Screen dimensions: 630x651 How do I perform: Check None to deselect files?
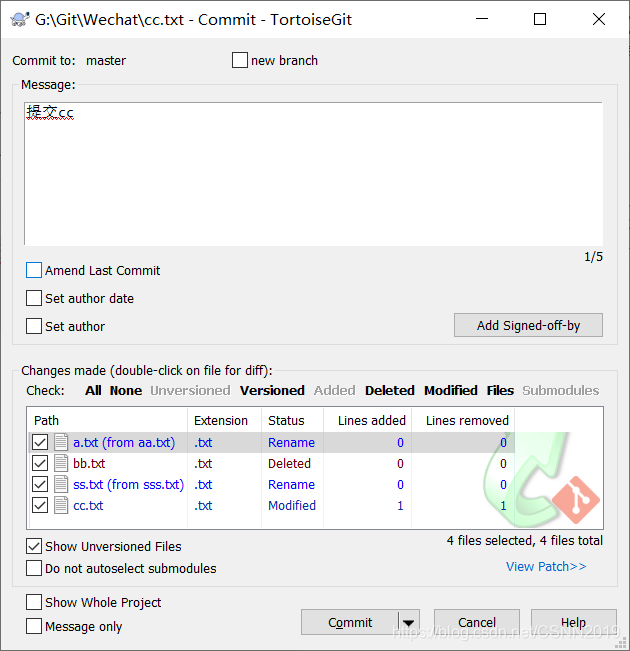pos(126,390)
